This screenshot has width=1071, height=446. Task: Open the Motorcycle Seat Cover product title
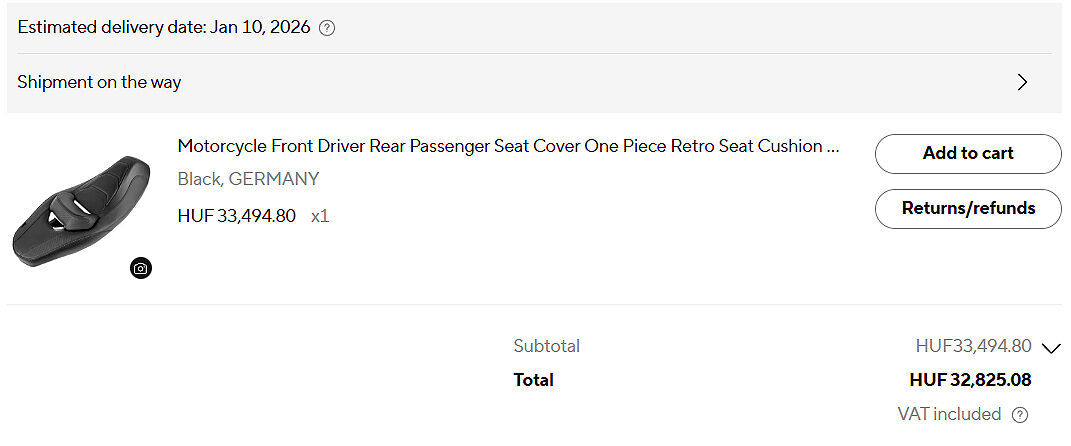coord(508,146)
